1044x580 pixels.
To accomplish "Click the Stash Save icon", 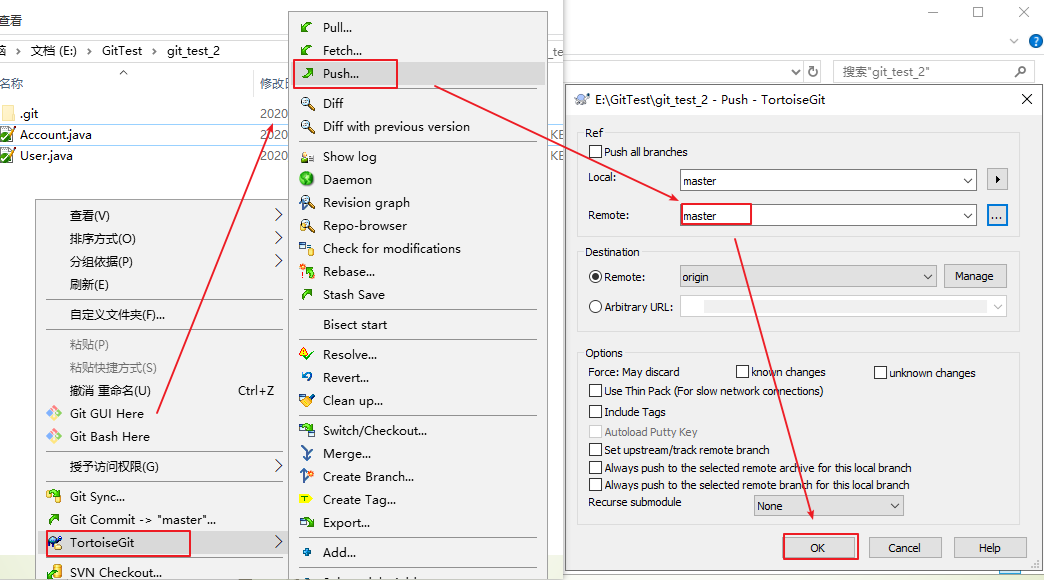I will pyautogui.click(x=306, y=294).
